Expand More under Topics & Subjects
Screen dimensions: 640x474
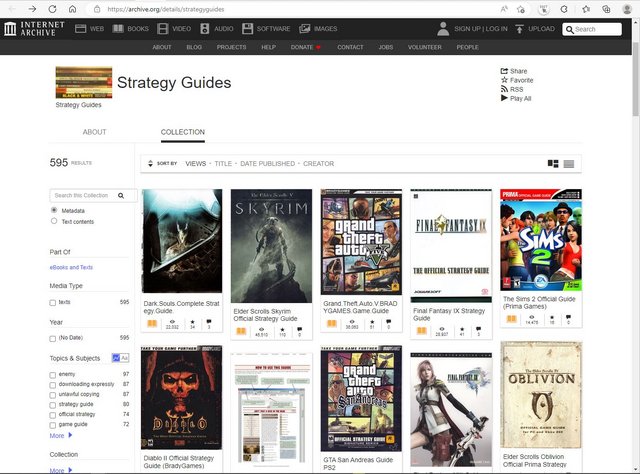(61, 436)
